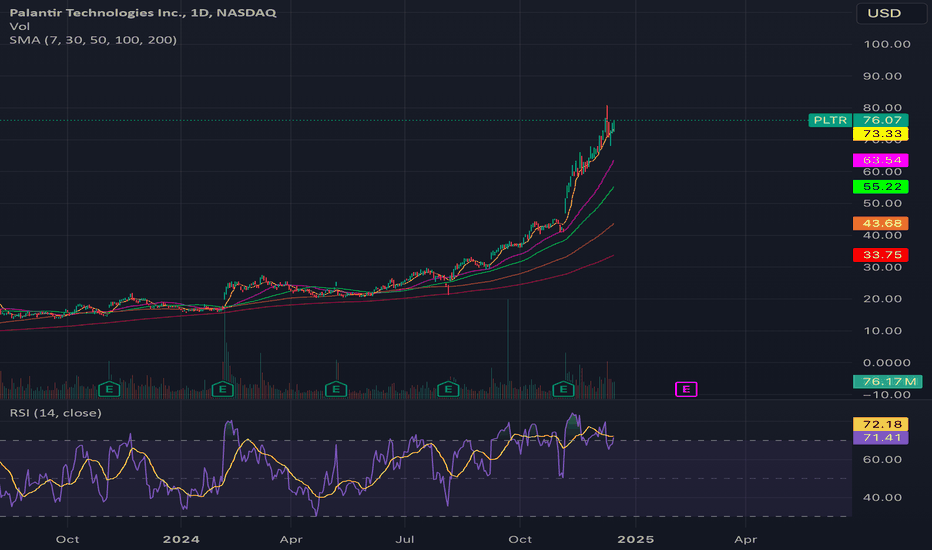Open the USD currency selector
This screenshot has height=550, width=932.
[891, 13]
